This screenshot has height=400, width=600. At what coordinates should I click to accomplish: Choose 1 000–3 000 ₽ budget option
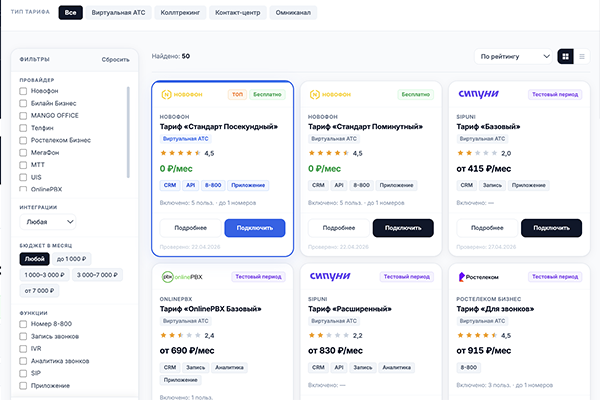click(x=44, y=275)
